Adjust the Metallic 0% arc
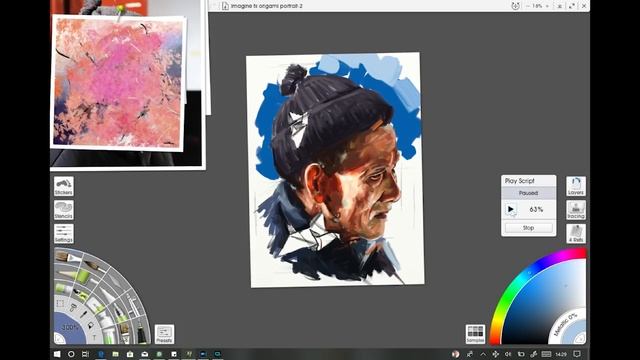640x360 pixels. coord(564,324)
